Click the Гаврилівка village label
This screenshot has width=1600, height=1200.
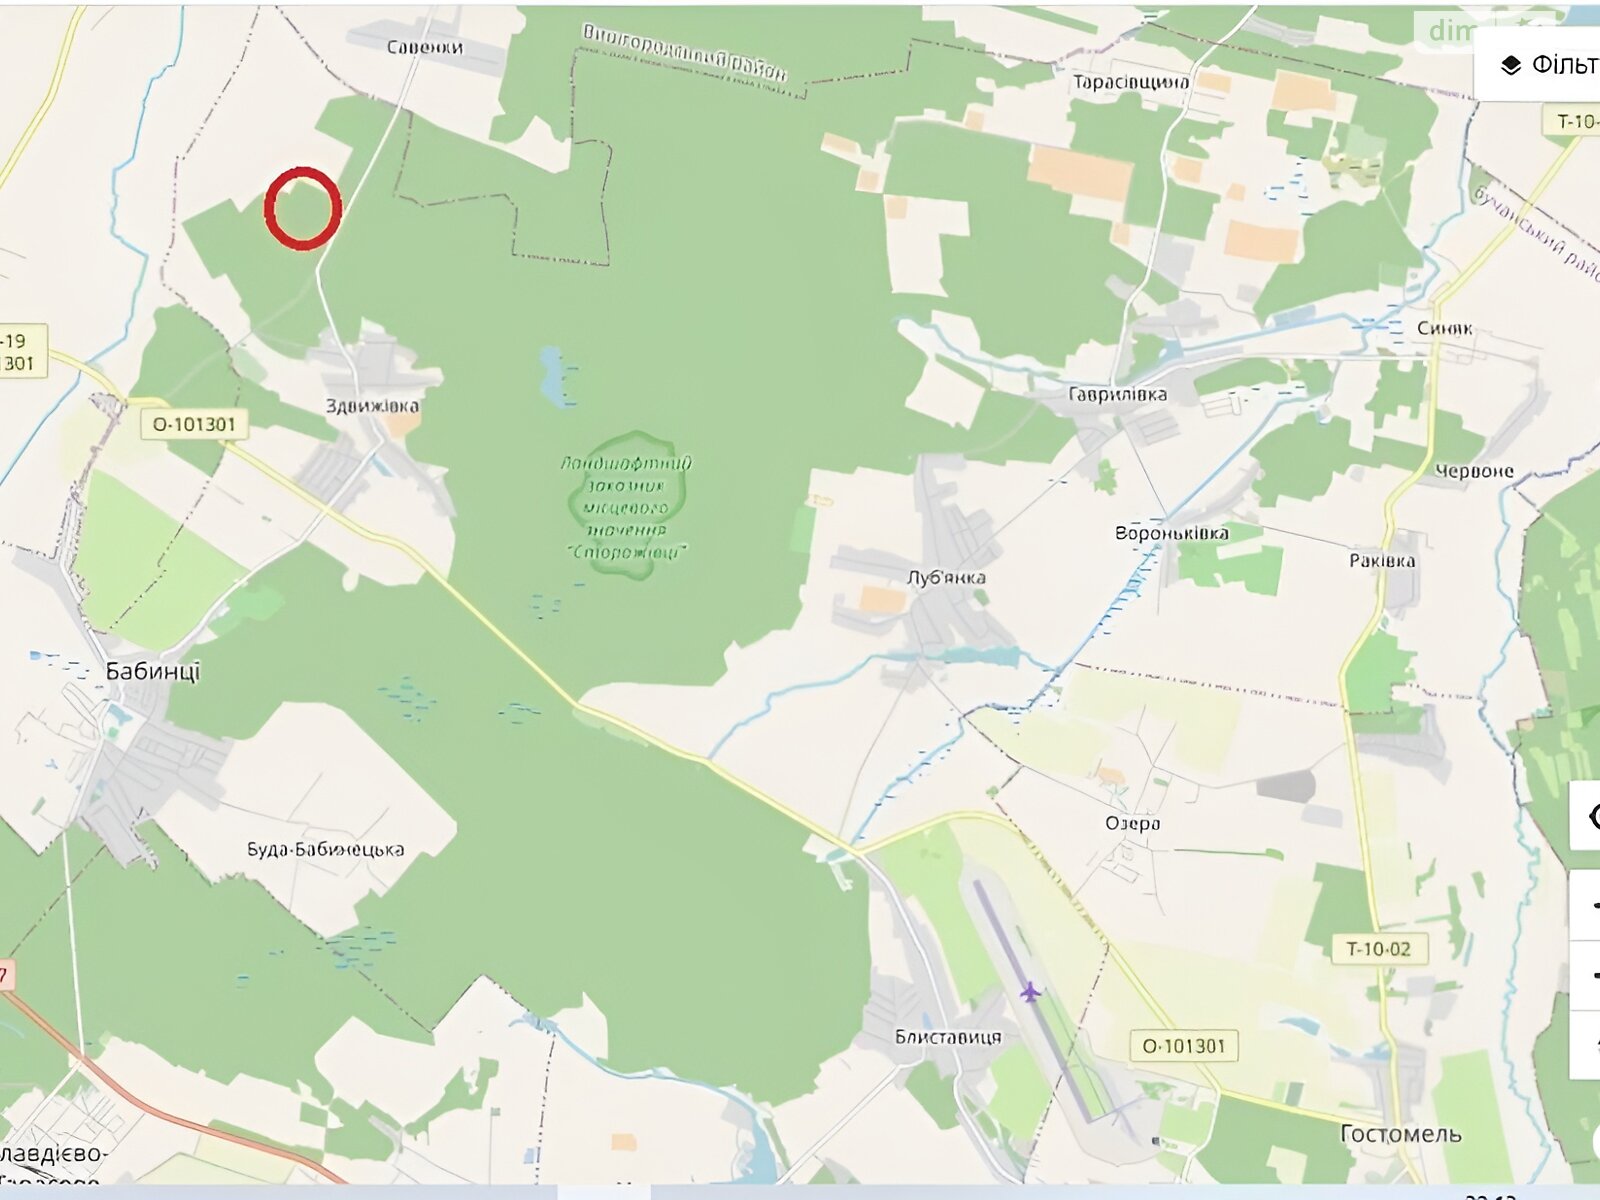(1117, 394)
